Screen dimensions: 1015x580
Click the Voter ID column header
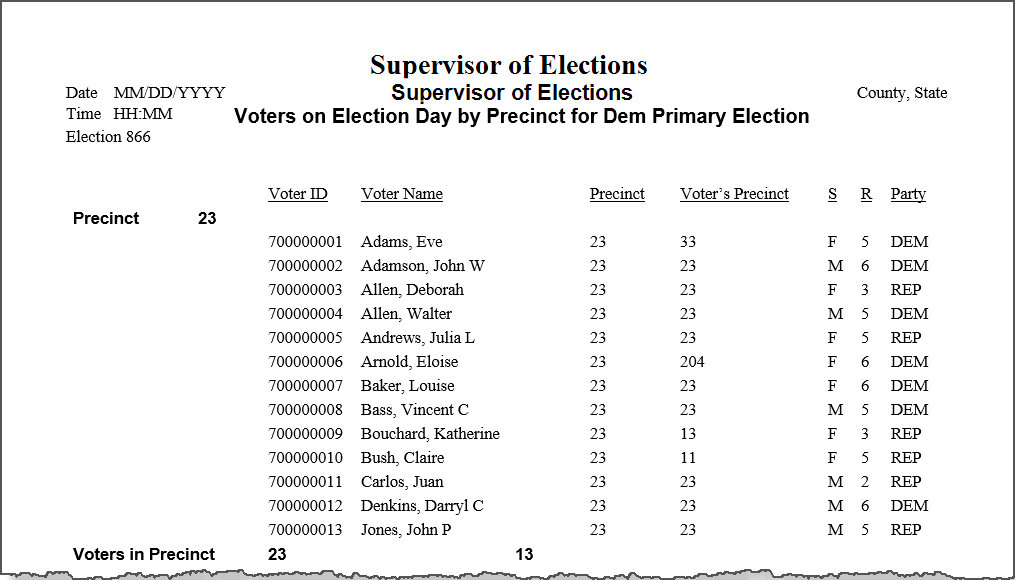[298, 194]
